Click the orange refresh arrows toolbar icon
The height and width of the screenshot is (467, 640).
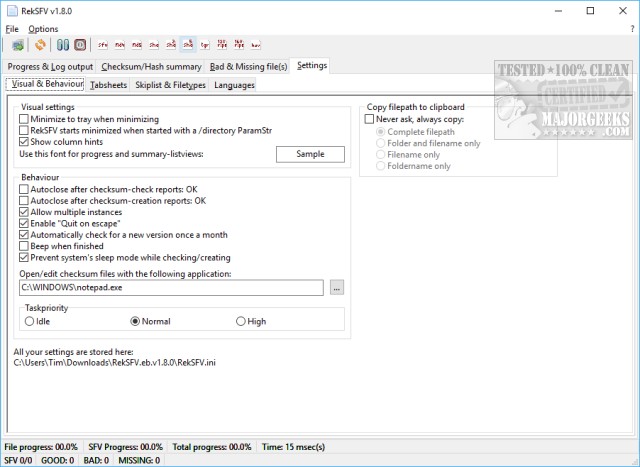pyautogui.click(x=40, y=45)
